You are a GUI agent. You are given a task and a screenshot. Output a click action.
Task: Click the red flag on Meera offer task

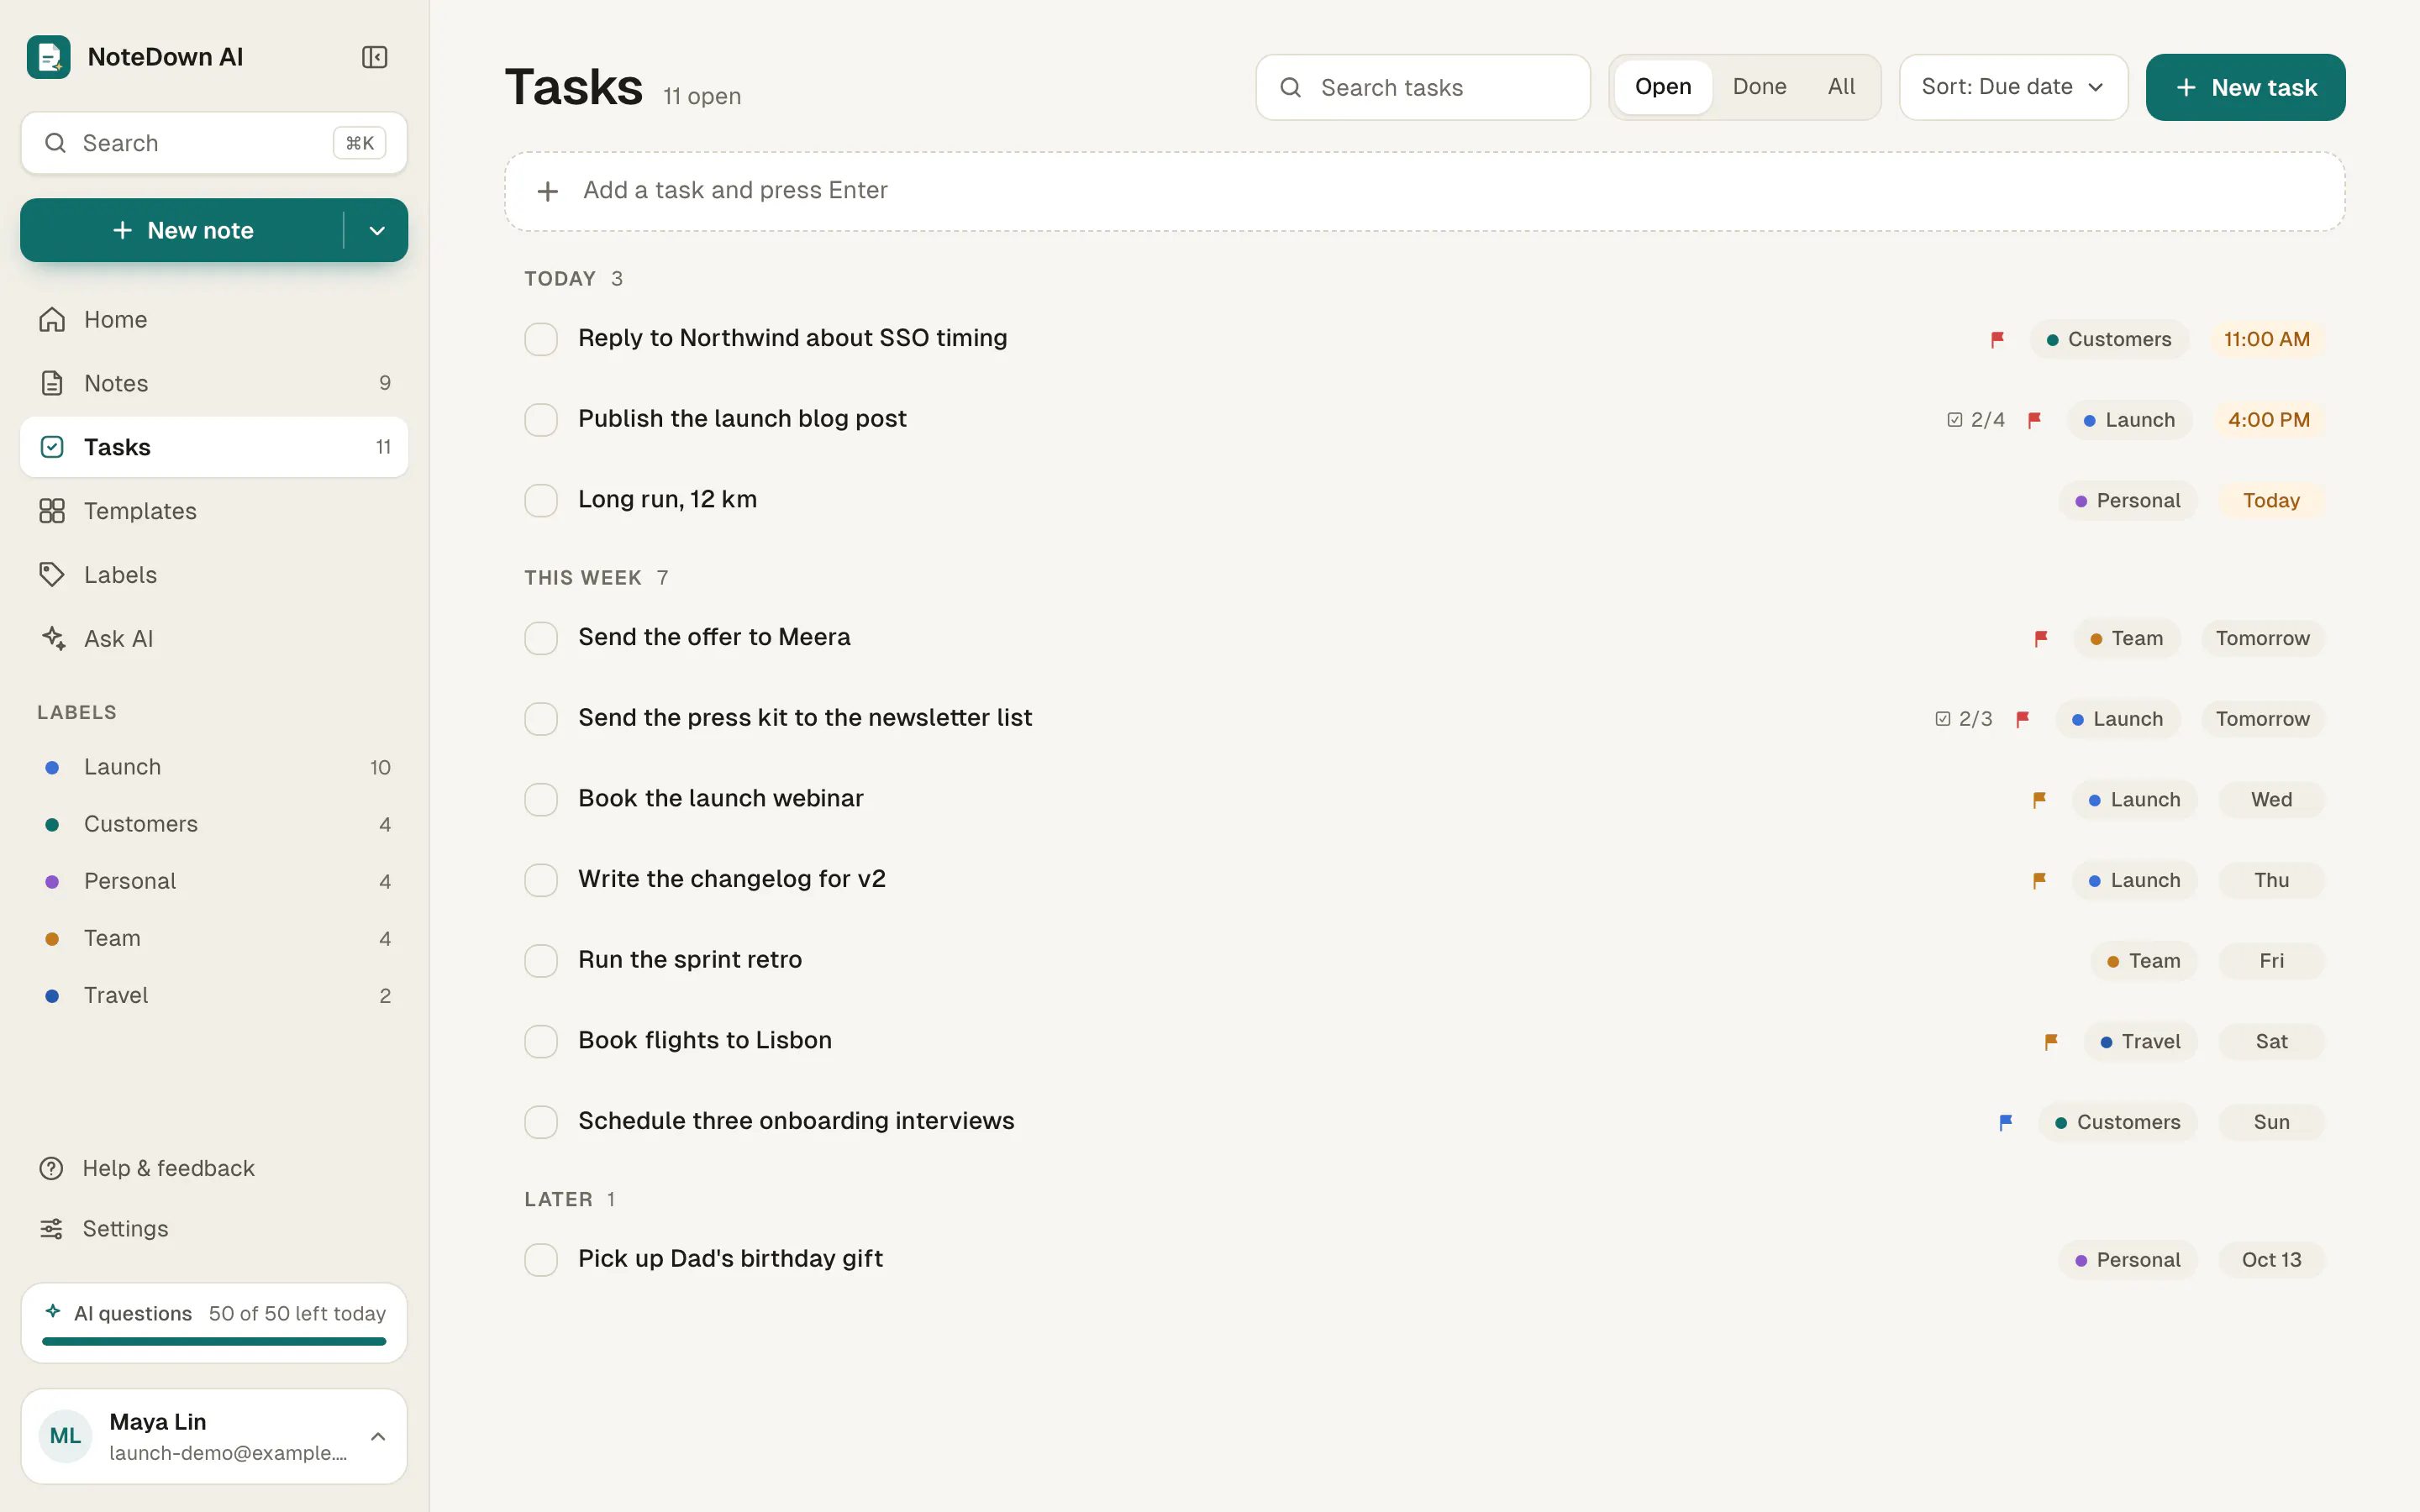click(2041, 638)
